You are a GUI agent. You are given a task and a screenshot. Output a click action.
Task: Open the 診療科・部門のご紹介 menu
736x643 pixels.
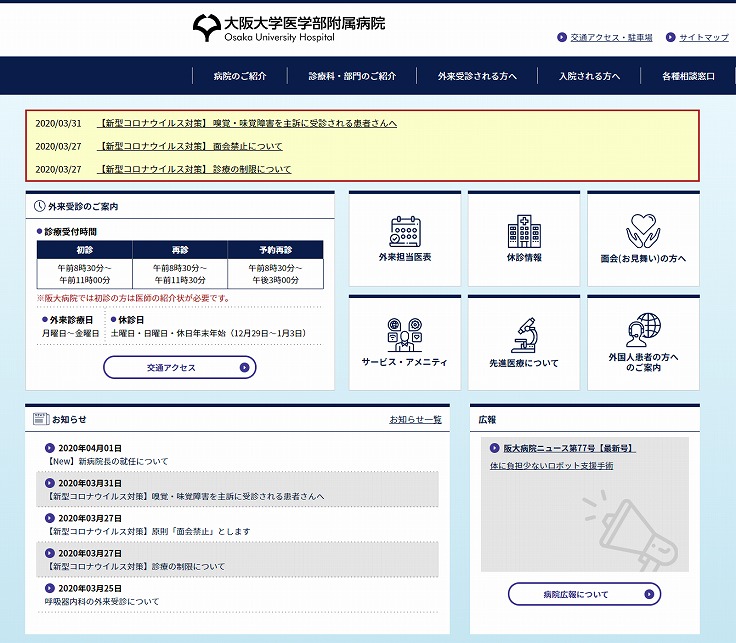point(352,76)
